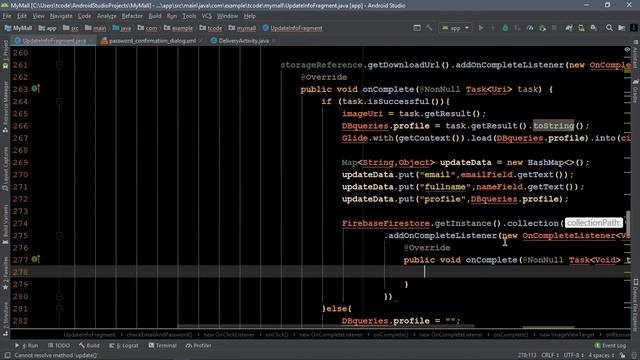Toggle the fold marker at line 281
Viewport: 640px width, 360px height.
pos(59,309)
